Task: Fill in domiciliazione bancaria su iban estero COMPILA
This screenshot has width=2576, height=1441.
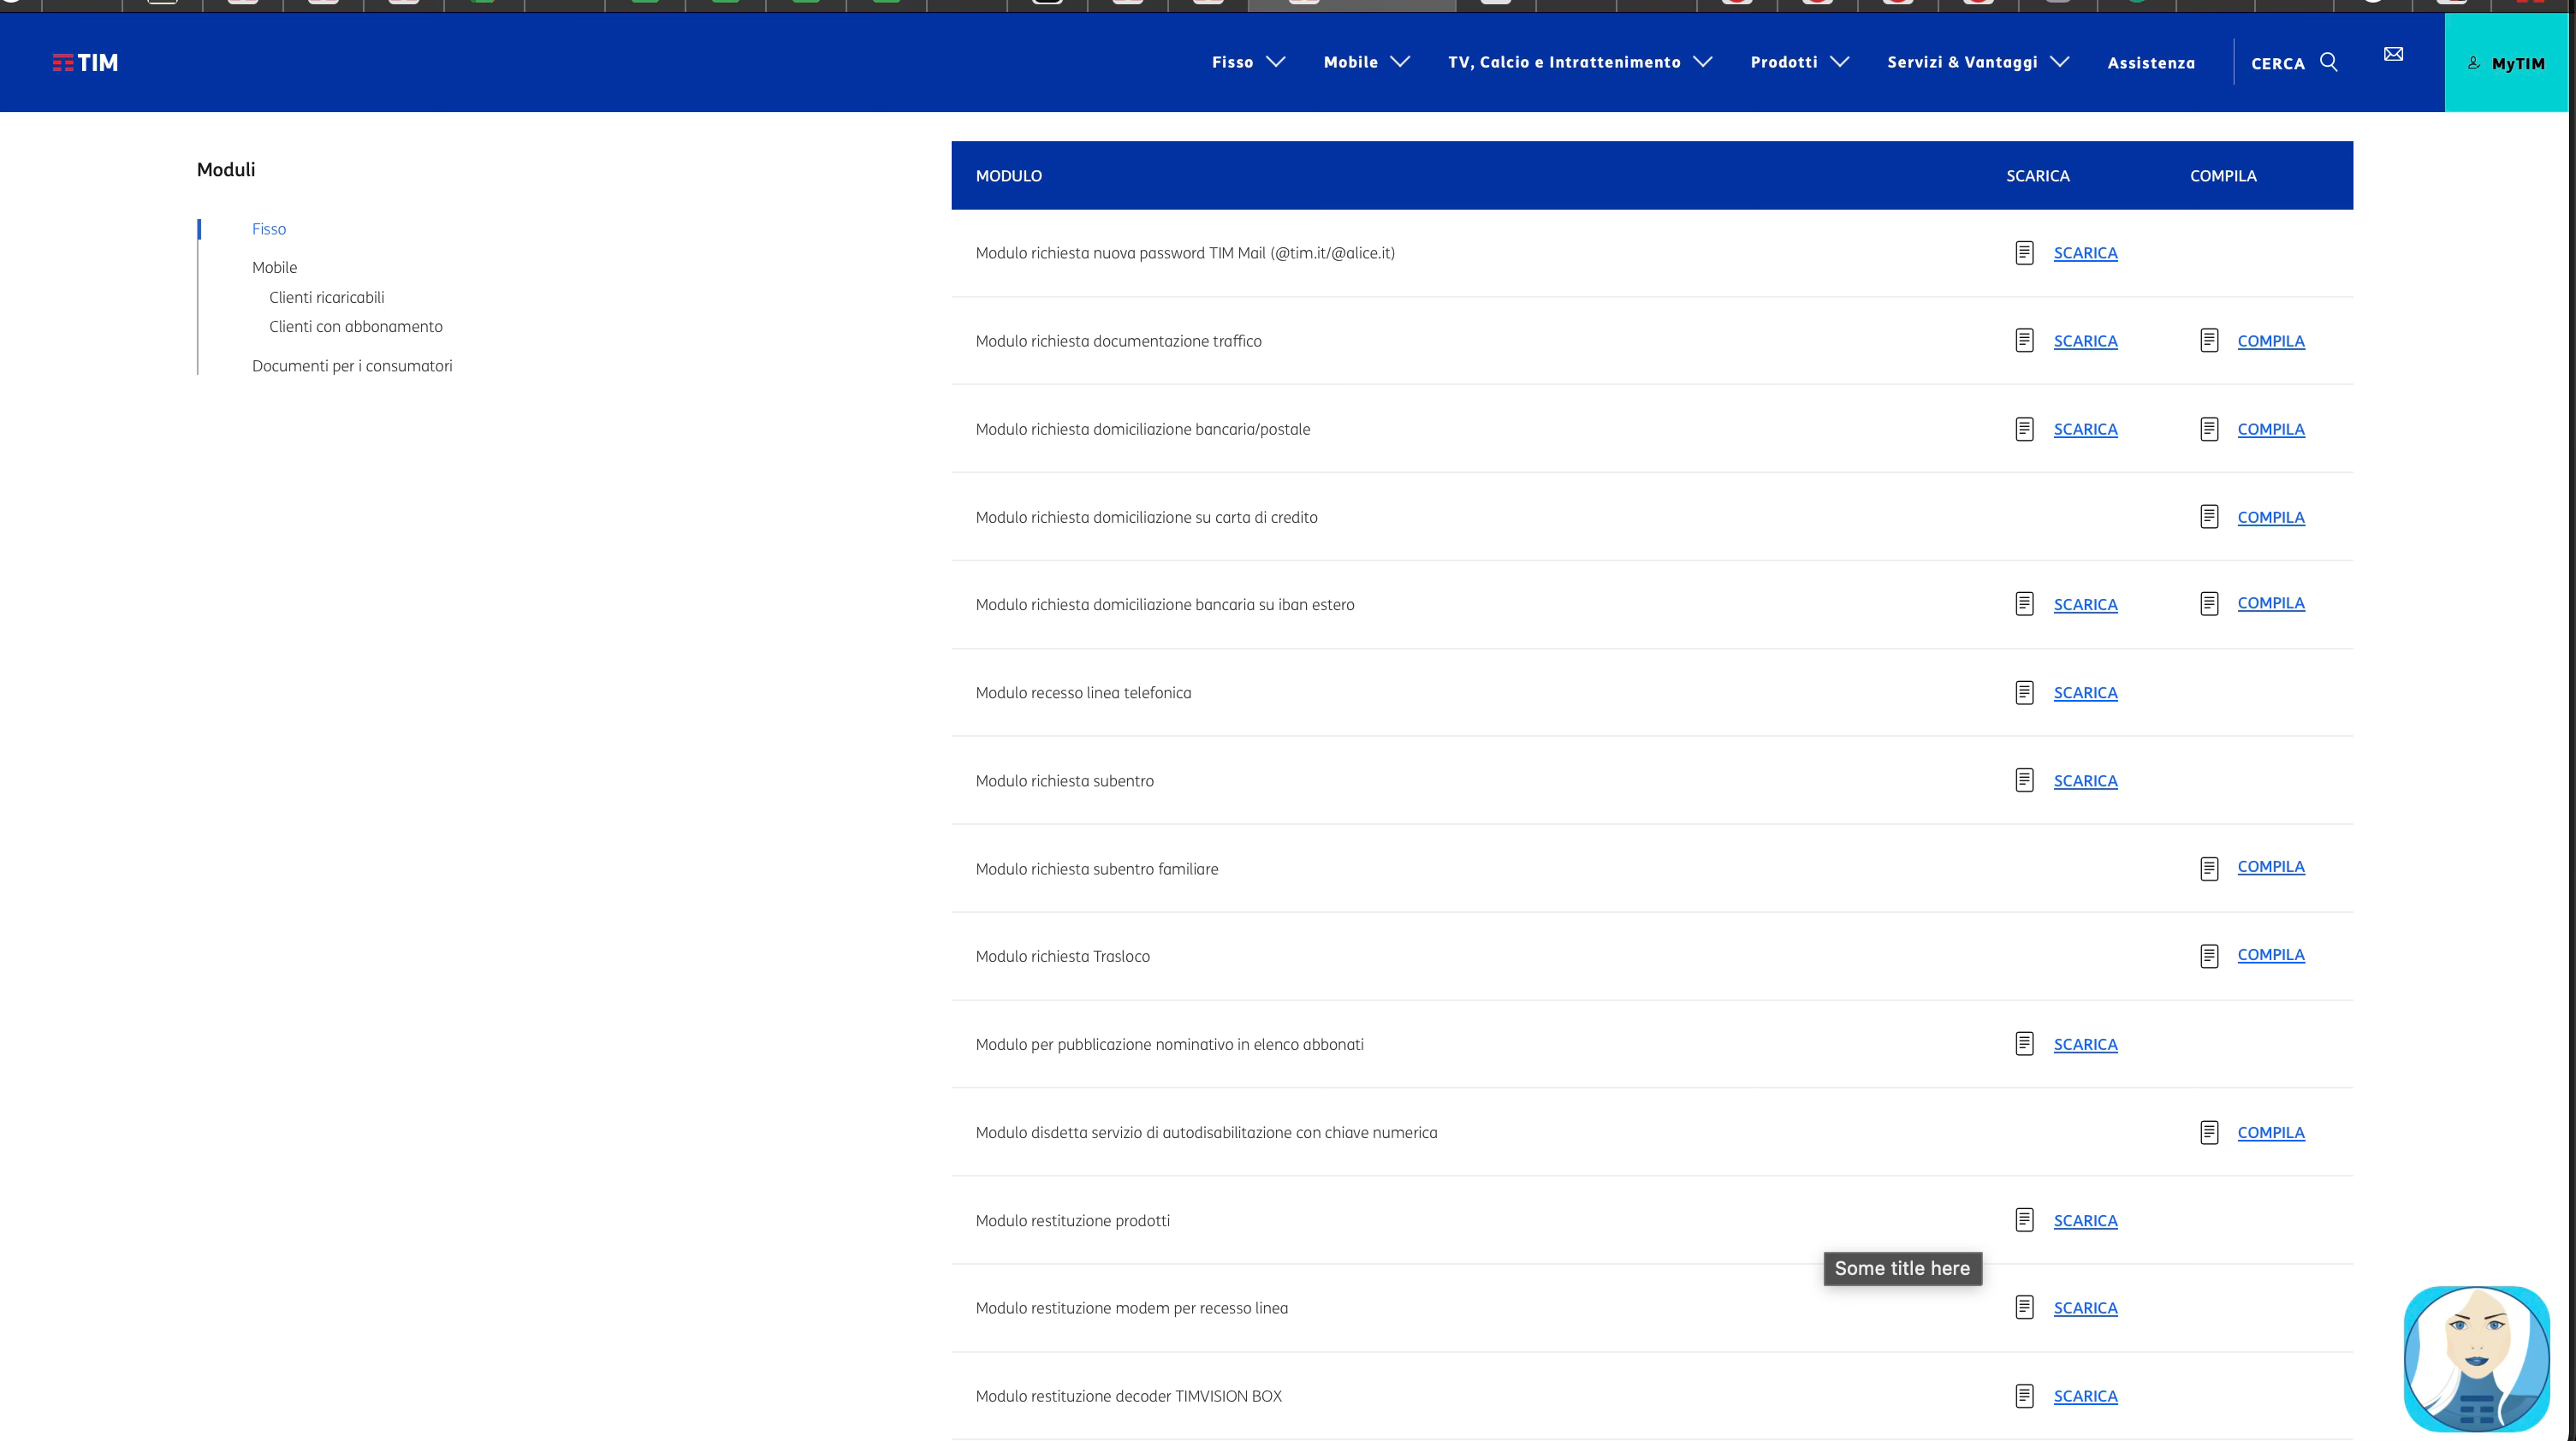Action: (x=2270, y=603)
